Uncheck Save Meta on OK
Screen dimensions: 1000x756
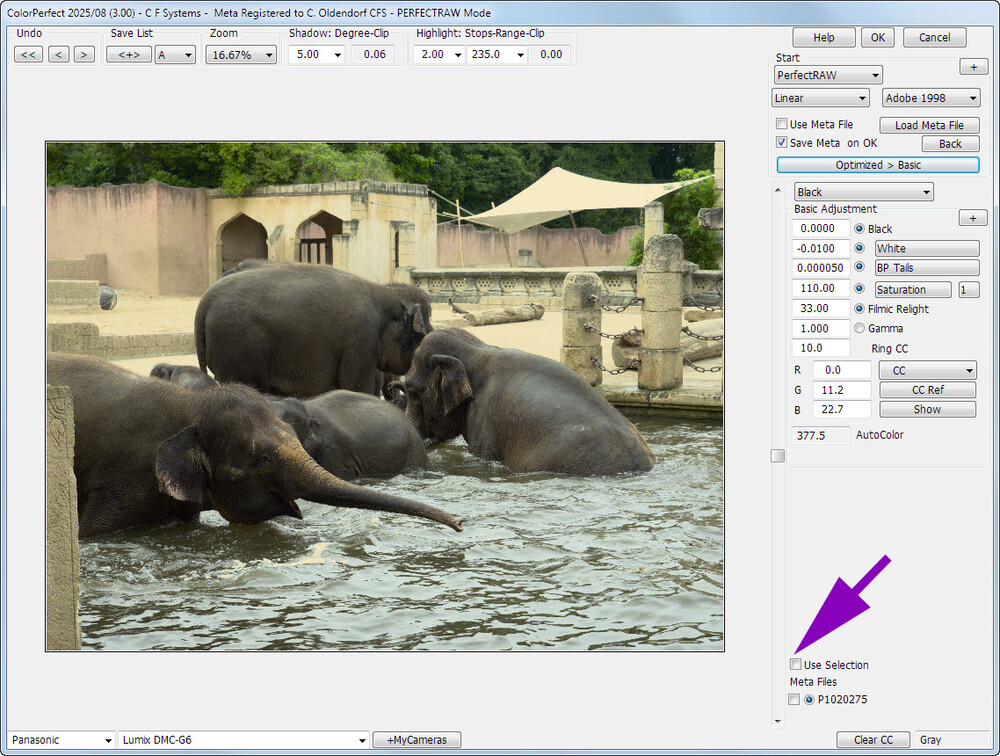coord(782,143)
